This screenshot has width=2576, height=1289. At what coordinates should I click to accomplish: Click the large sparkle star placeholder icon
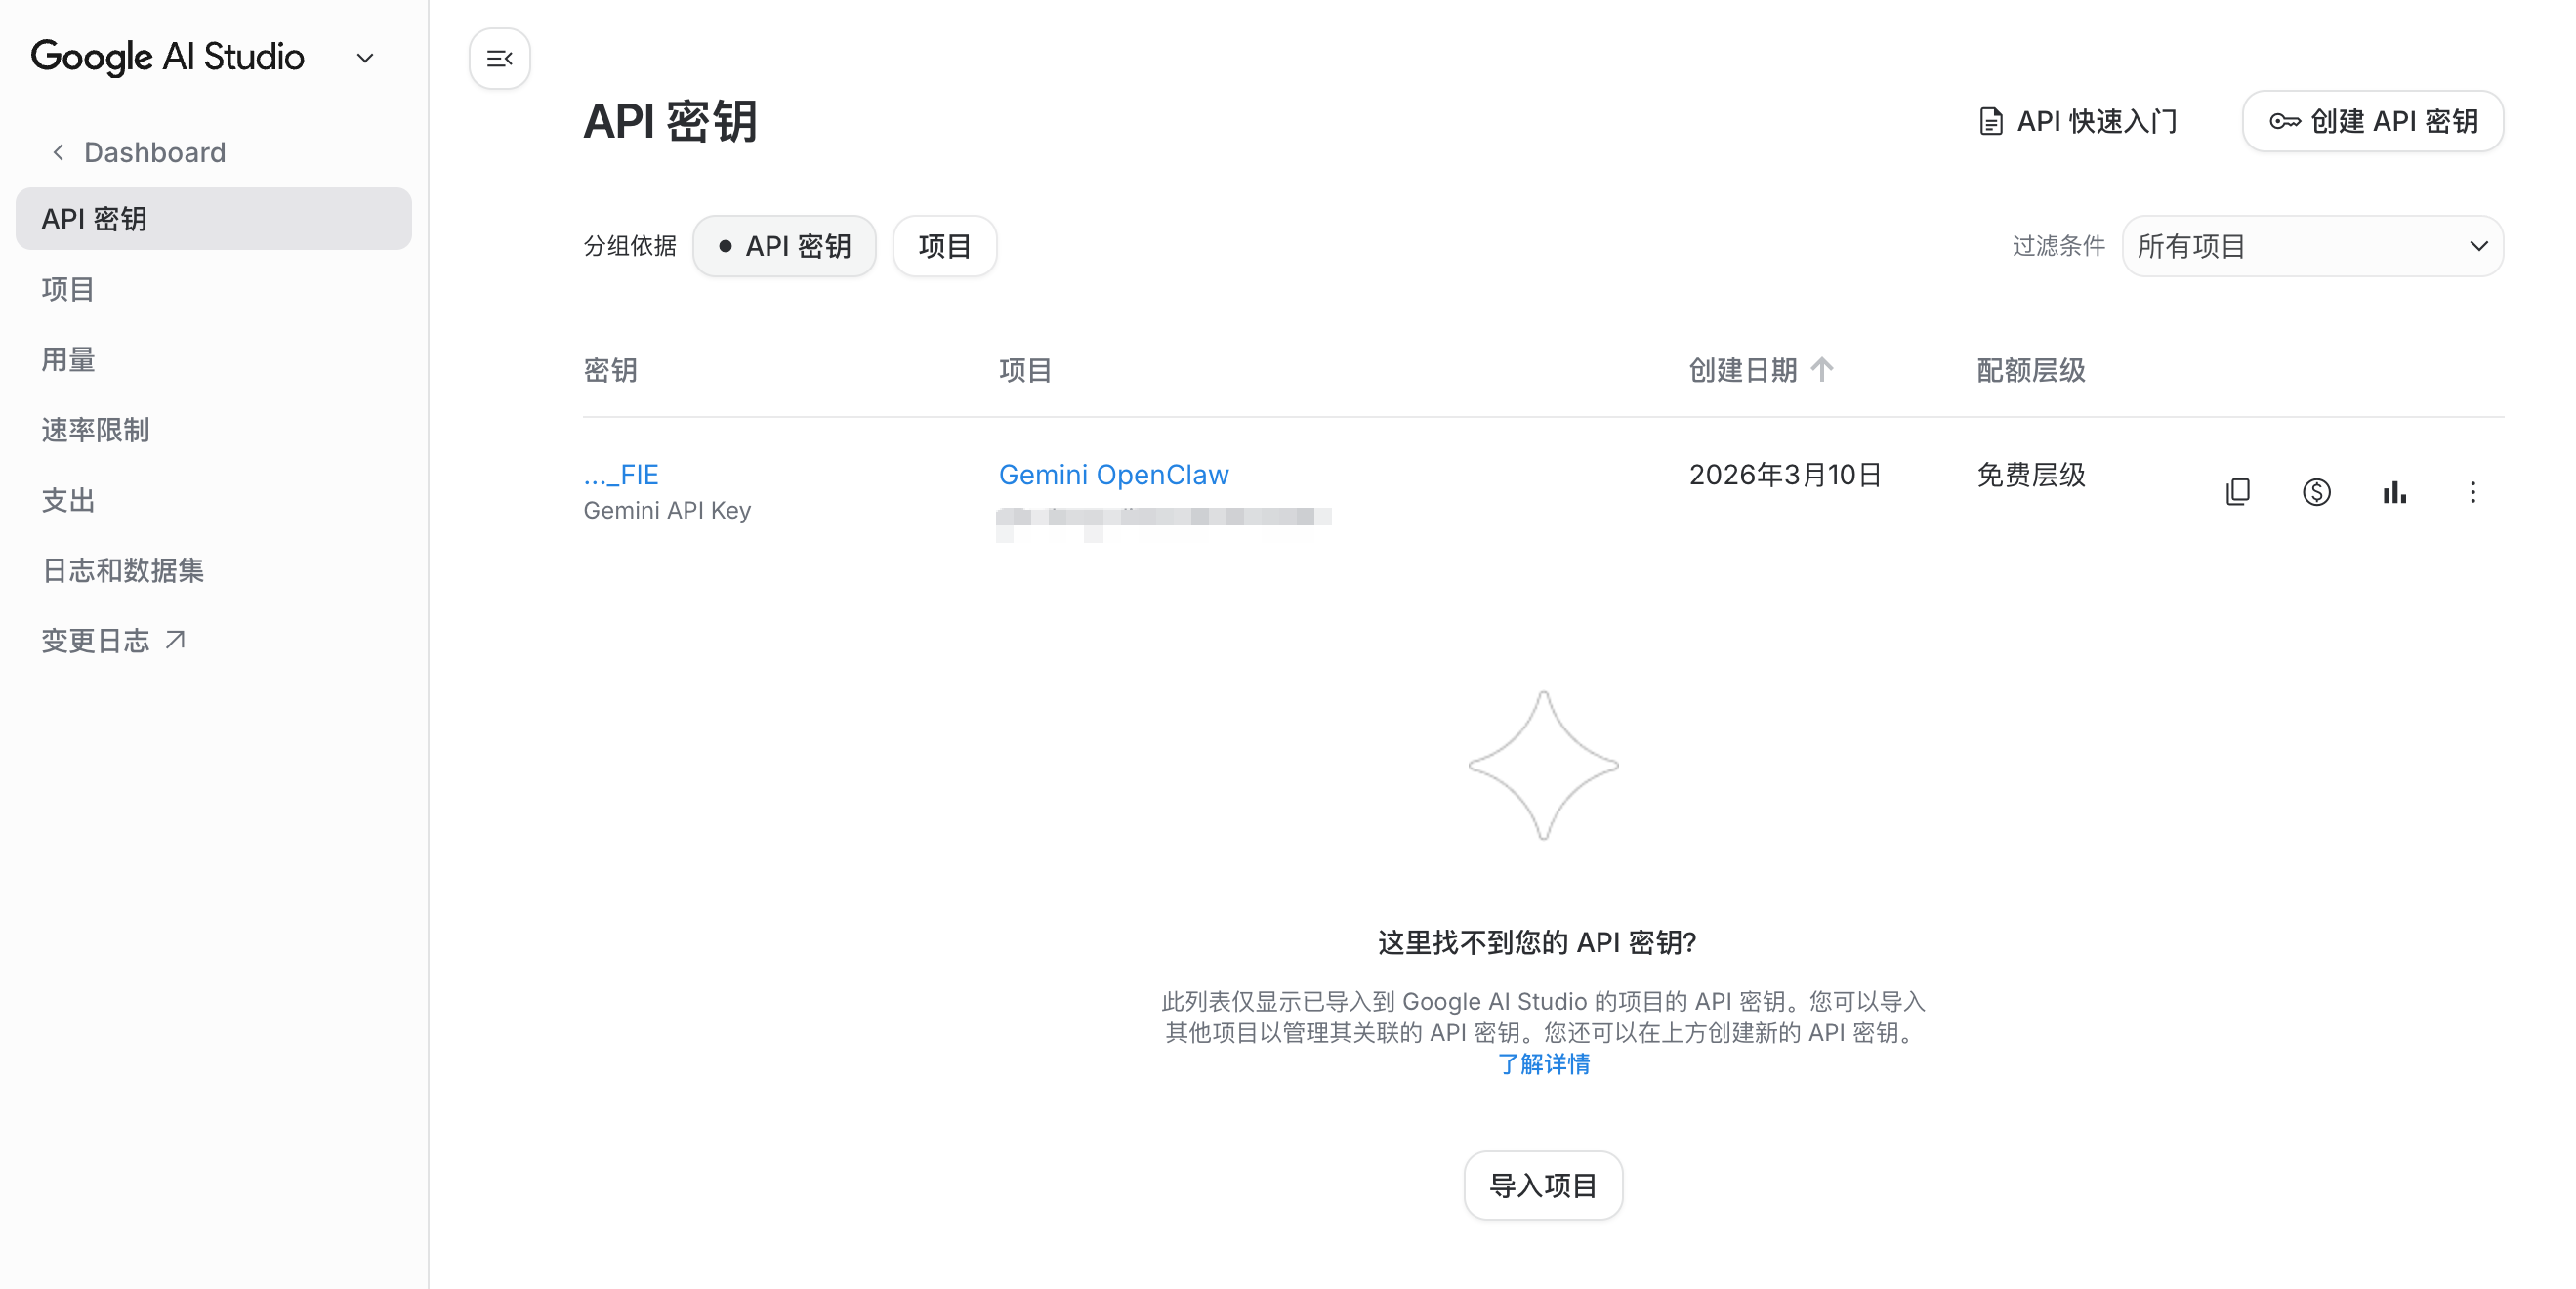pyautogui.click(x=1542, y=766)
